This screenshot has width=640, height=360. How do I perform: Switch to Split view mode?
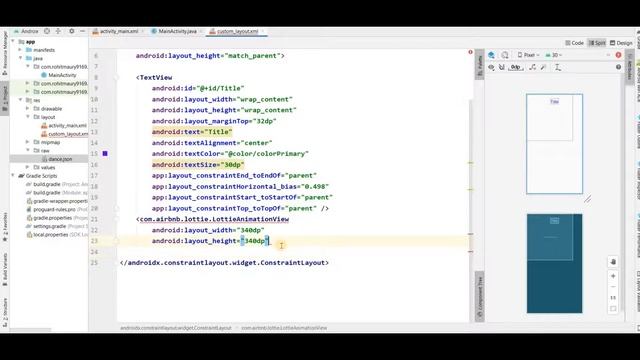[597, 43]
